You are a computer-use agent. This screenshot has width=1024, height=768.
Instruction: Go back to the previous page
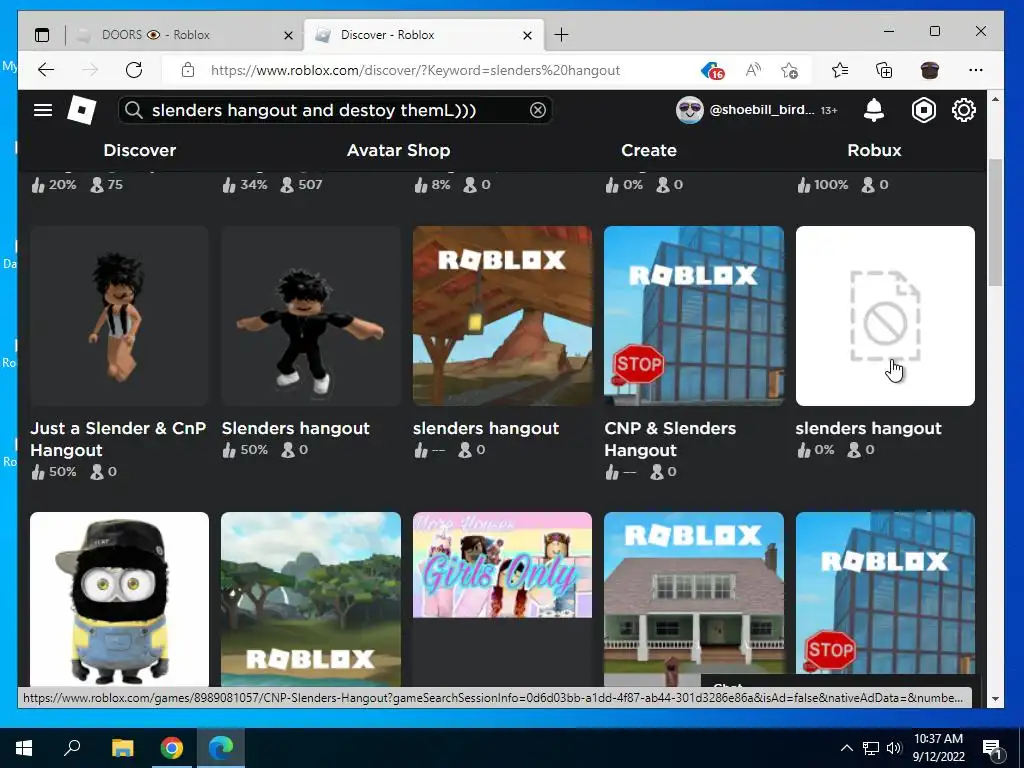click(46, 70)
